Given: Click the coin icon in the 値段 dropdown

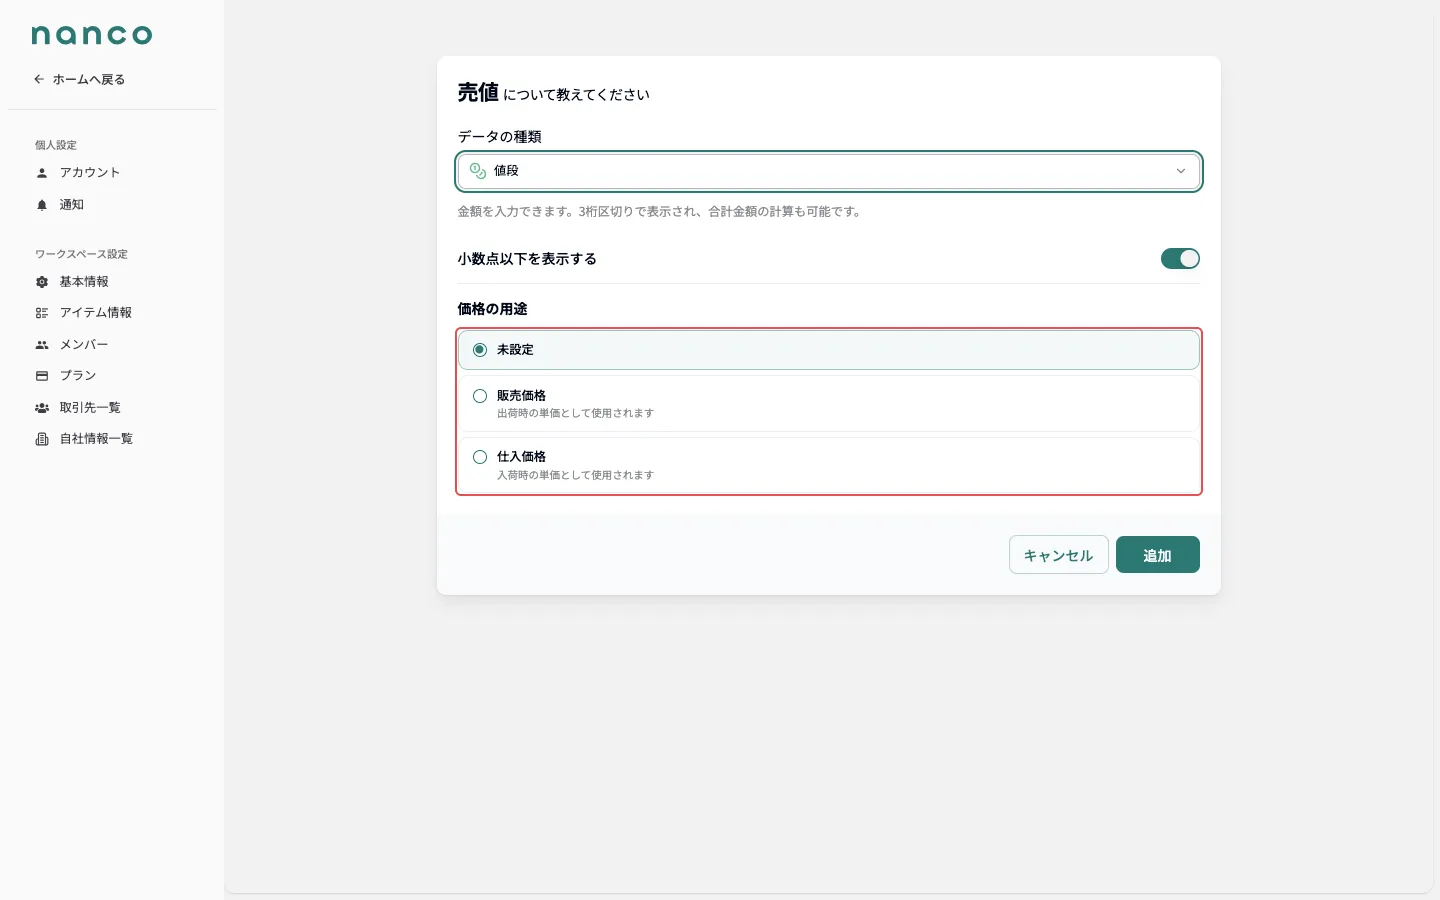Looking at the screenshot, I should coord(478,171).
